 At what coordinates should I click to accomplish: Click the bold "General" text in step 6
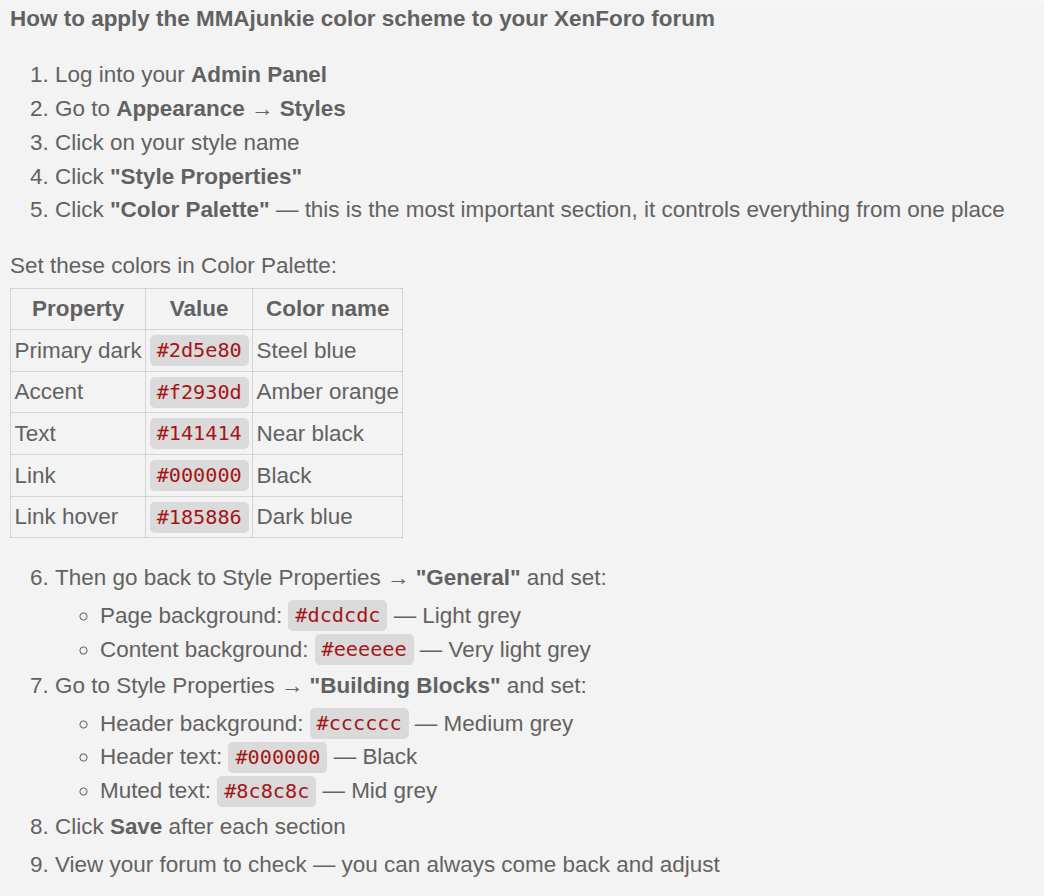click(x=467, y=578)
